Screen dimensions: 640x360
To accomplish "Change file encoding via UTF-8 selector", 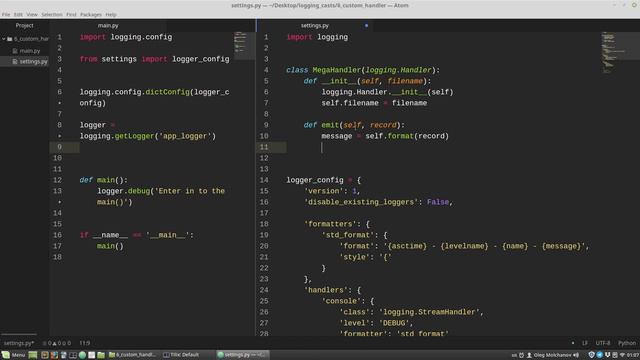I will (602, 343).
